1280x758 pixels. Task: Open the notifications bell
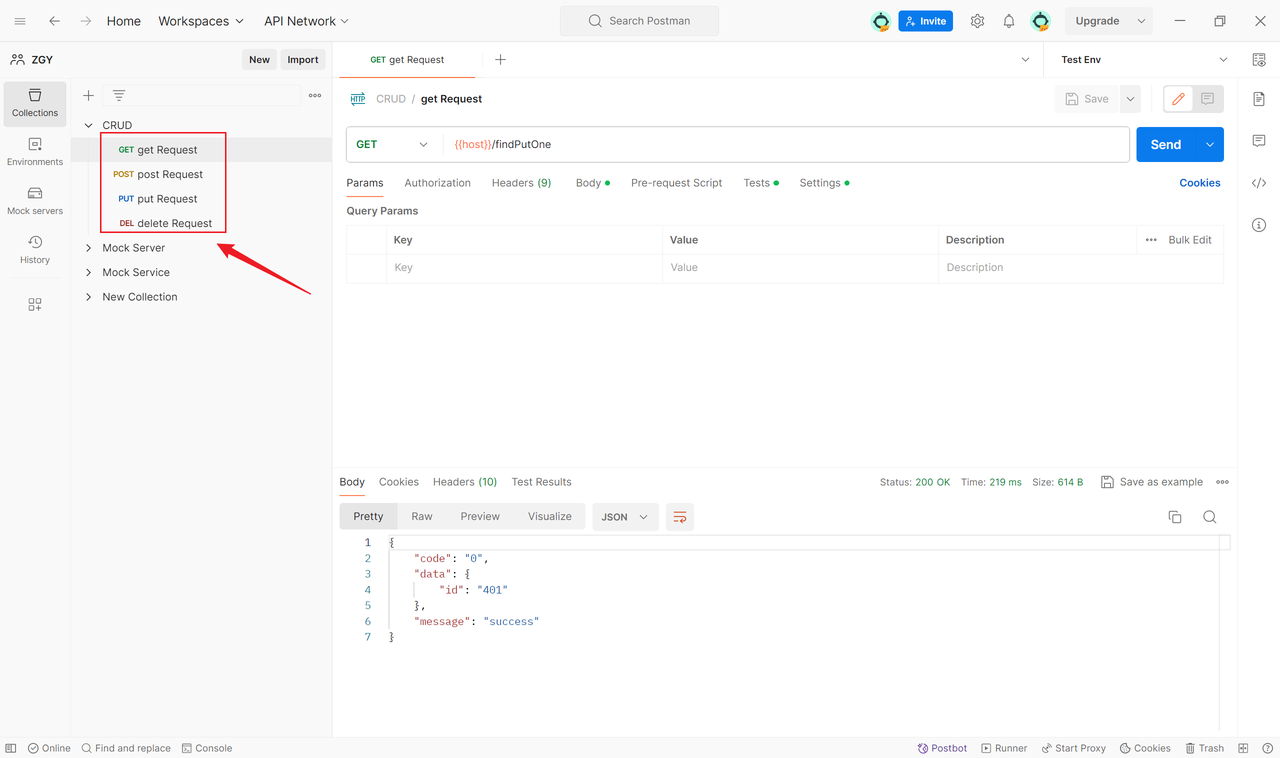point(1009,21)
